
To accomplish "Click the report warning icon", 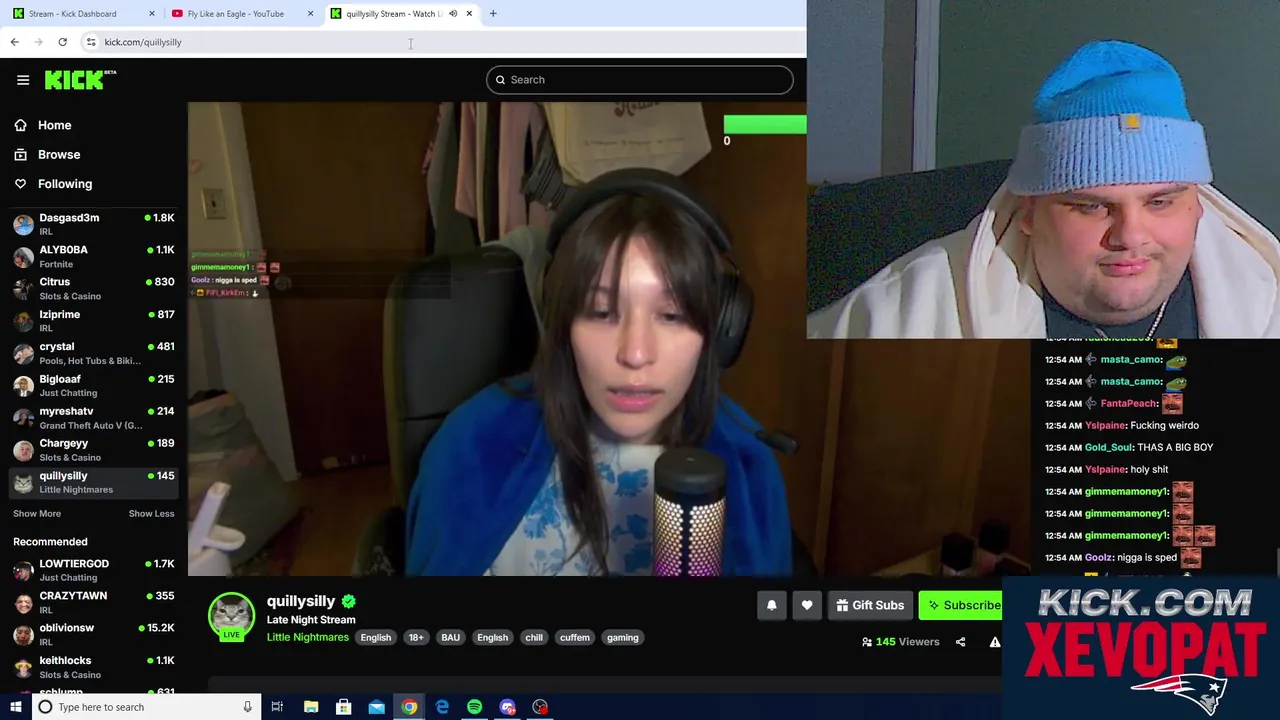I will [x=995, y=642].
